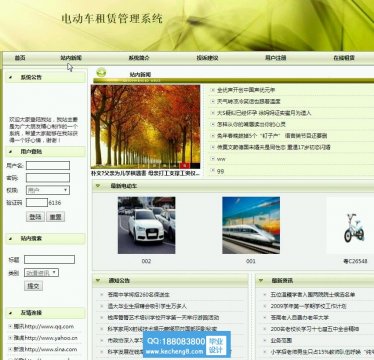Open the 投诉建议 navigation item
The width and height of the screenshot is (374, 360).
(x=207, y=58)
